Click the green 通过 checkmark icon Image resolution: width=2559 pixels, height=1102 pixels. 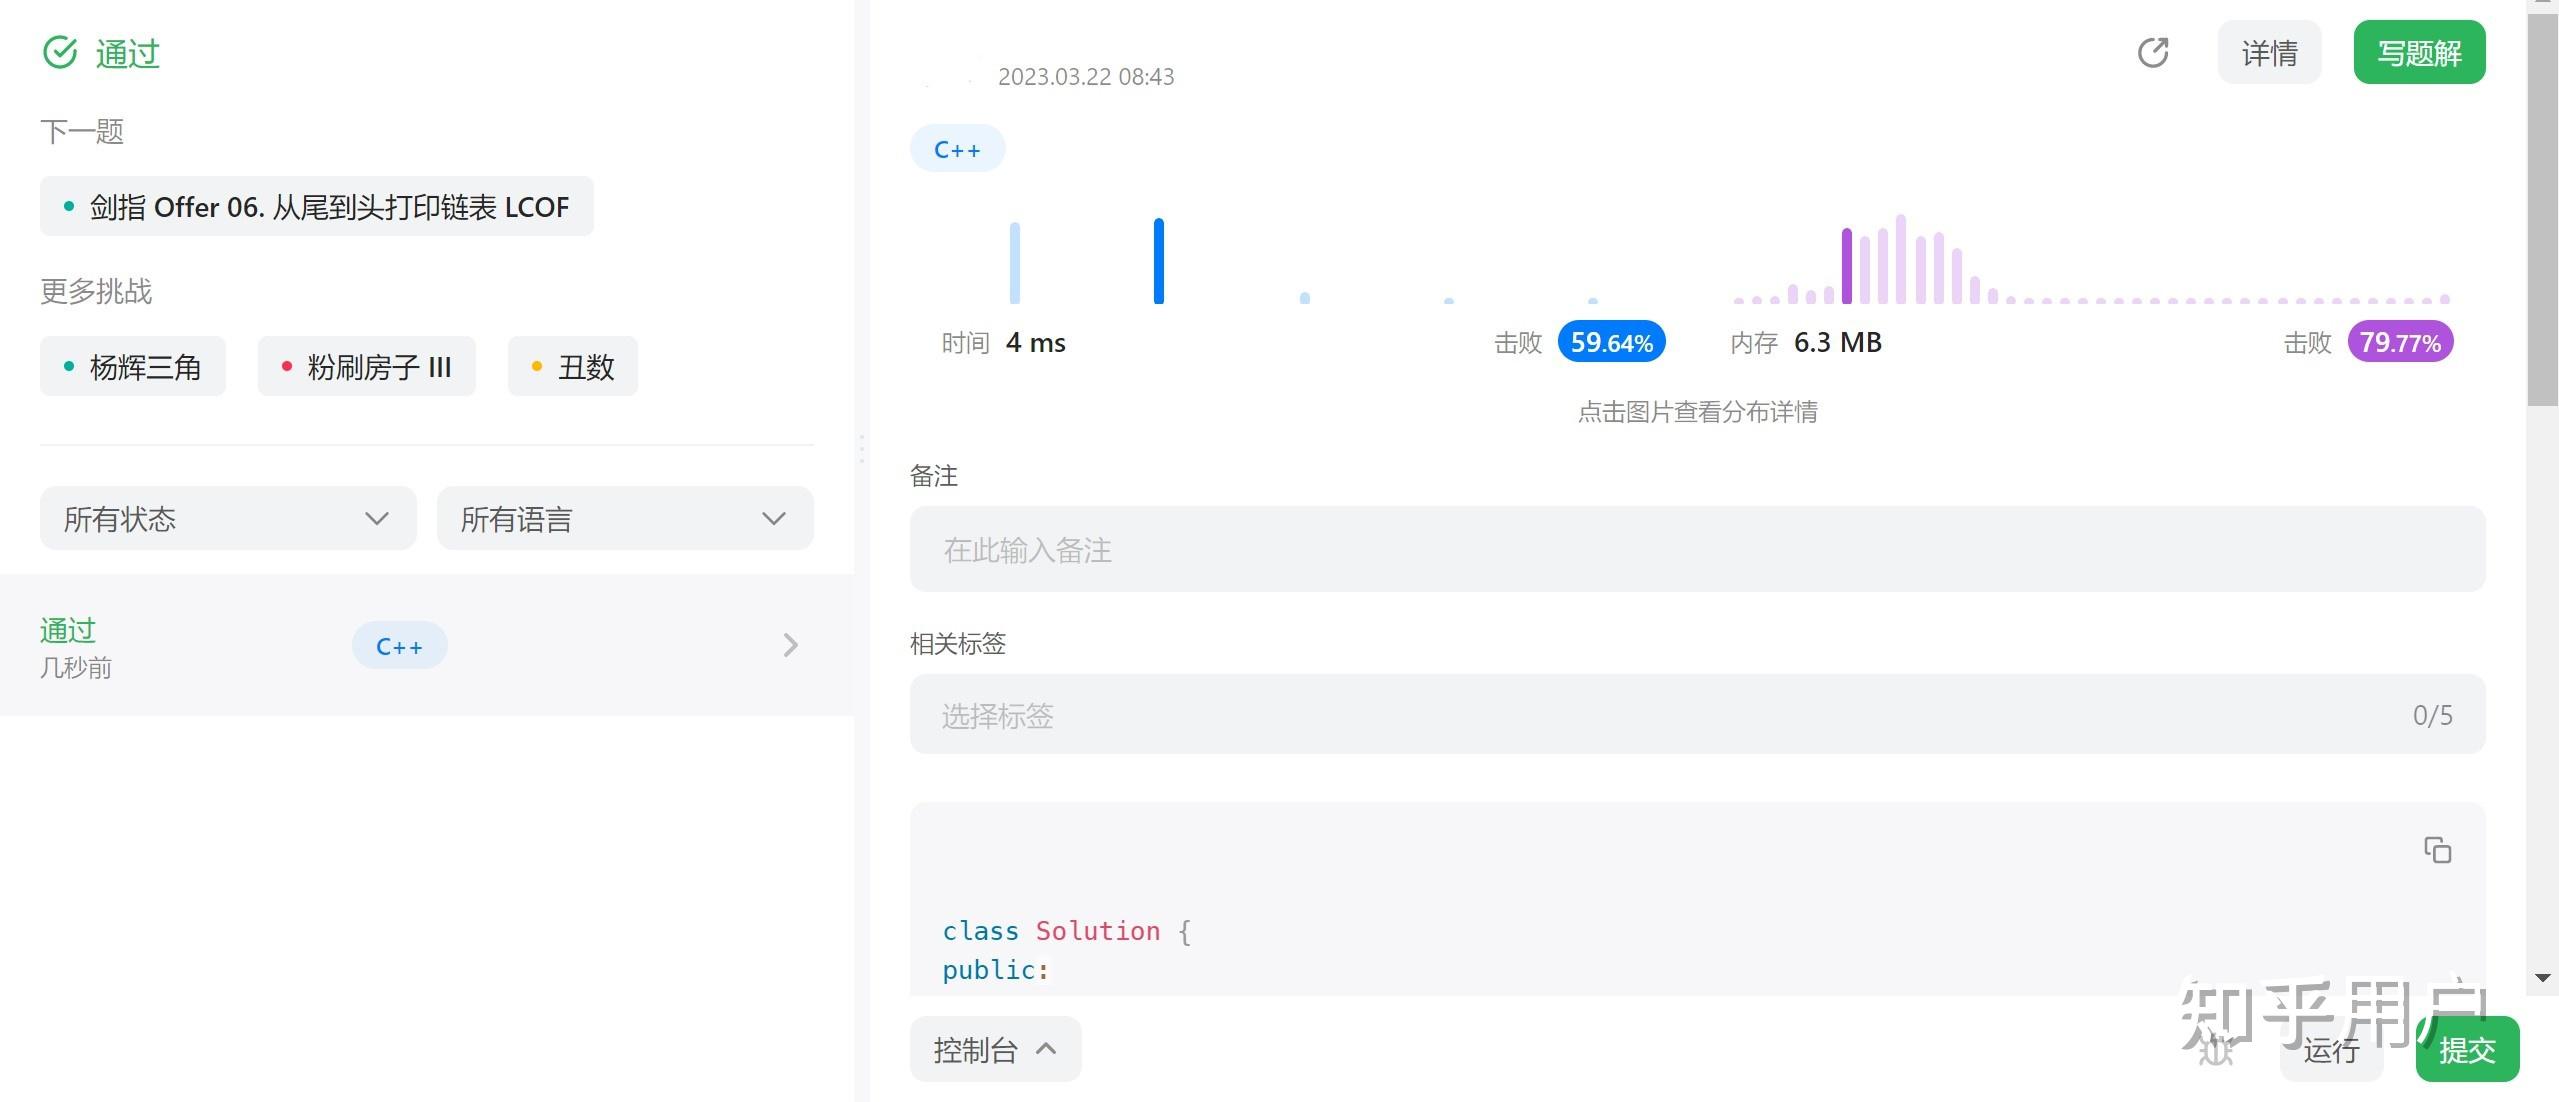point(60,52)
